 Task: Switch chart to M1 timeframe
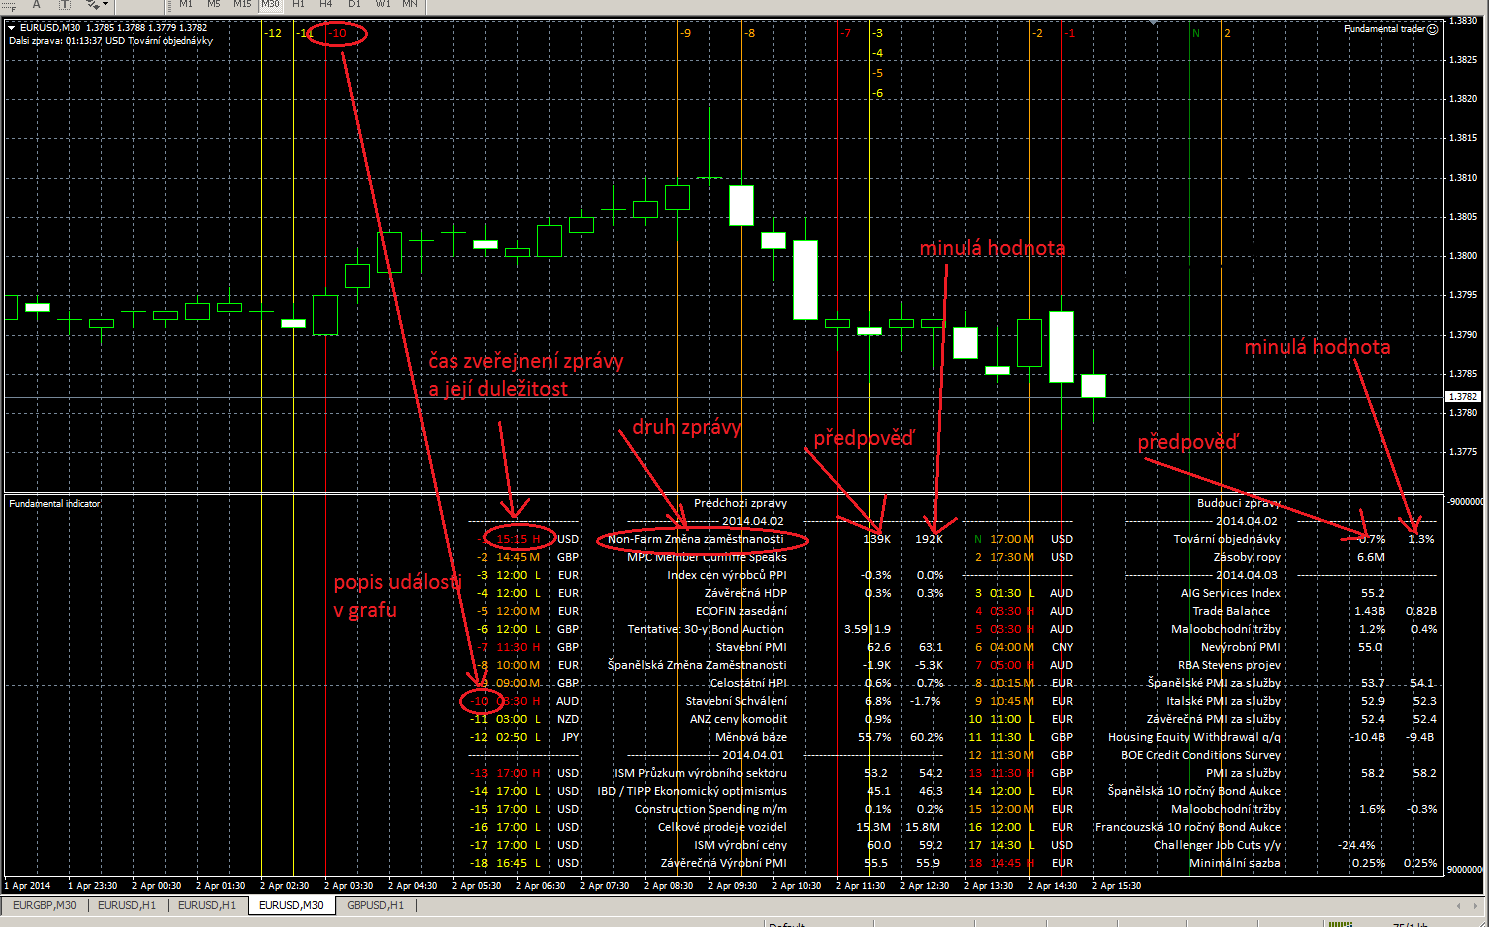tap(186, 5)
